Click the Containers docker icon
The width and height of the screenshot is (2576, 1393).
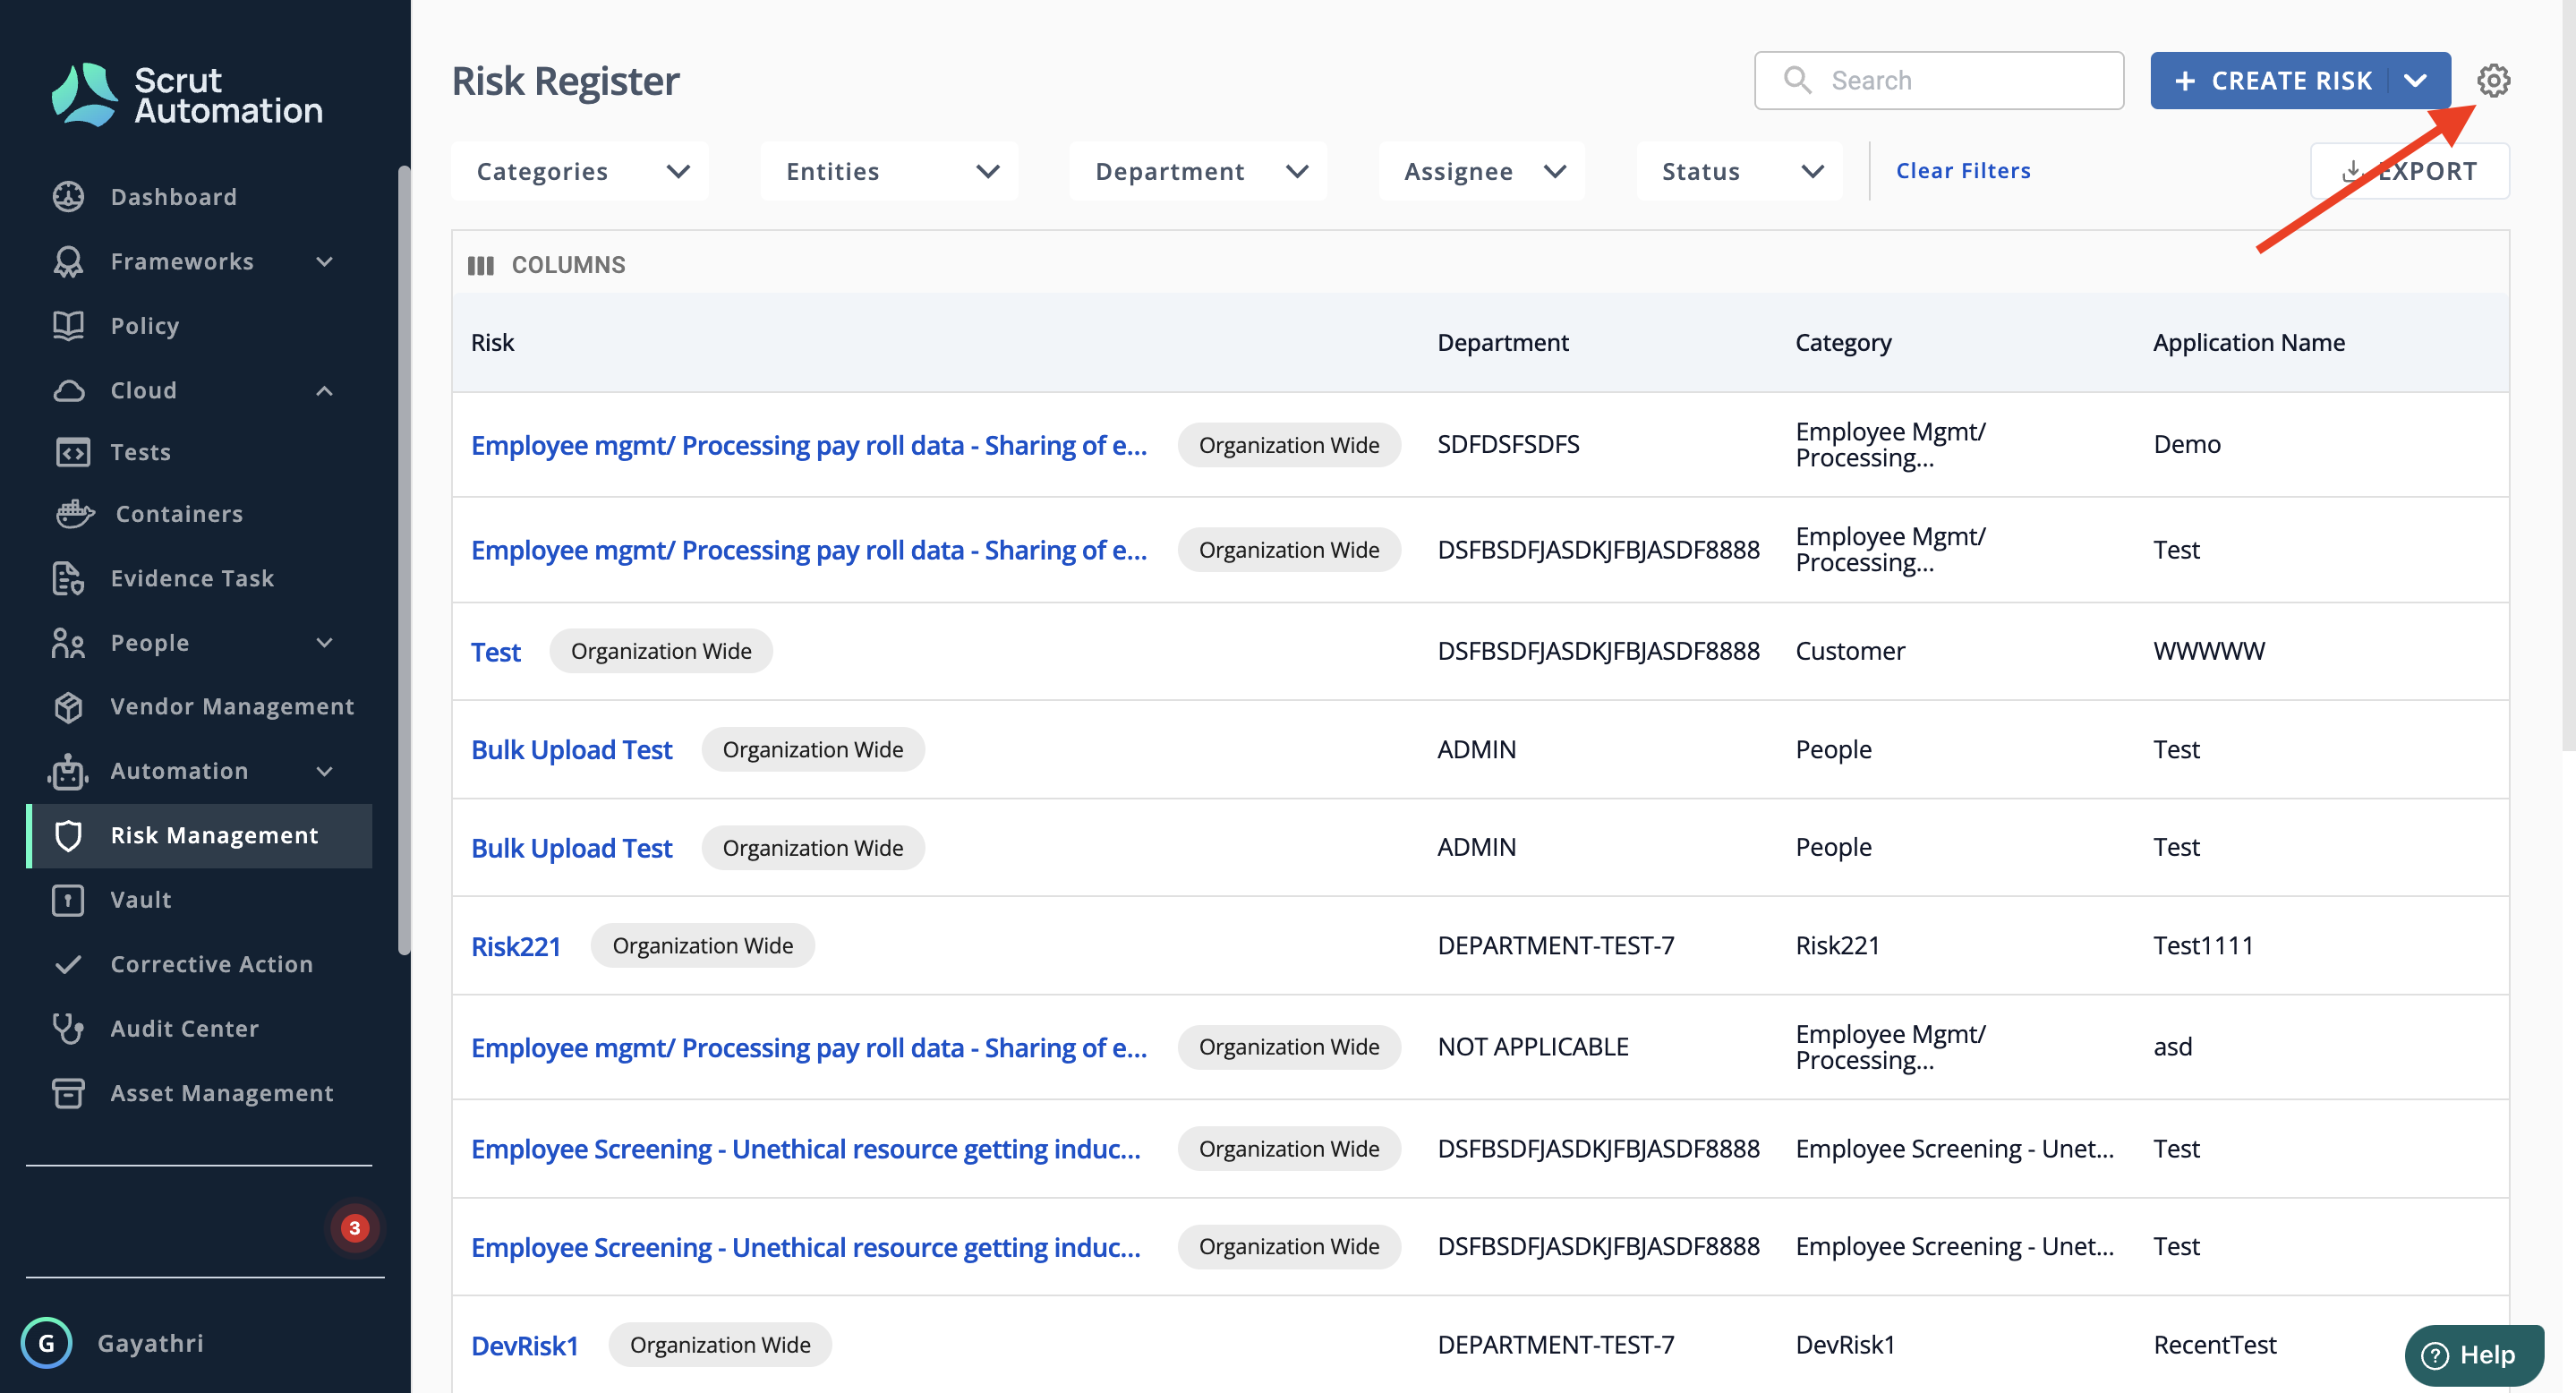tap(74, 514)
